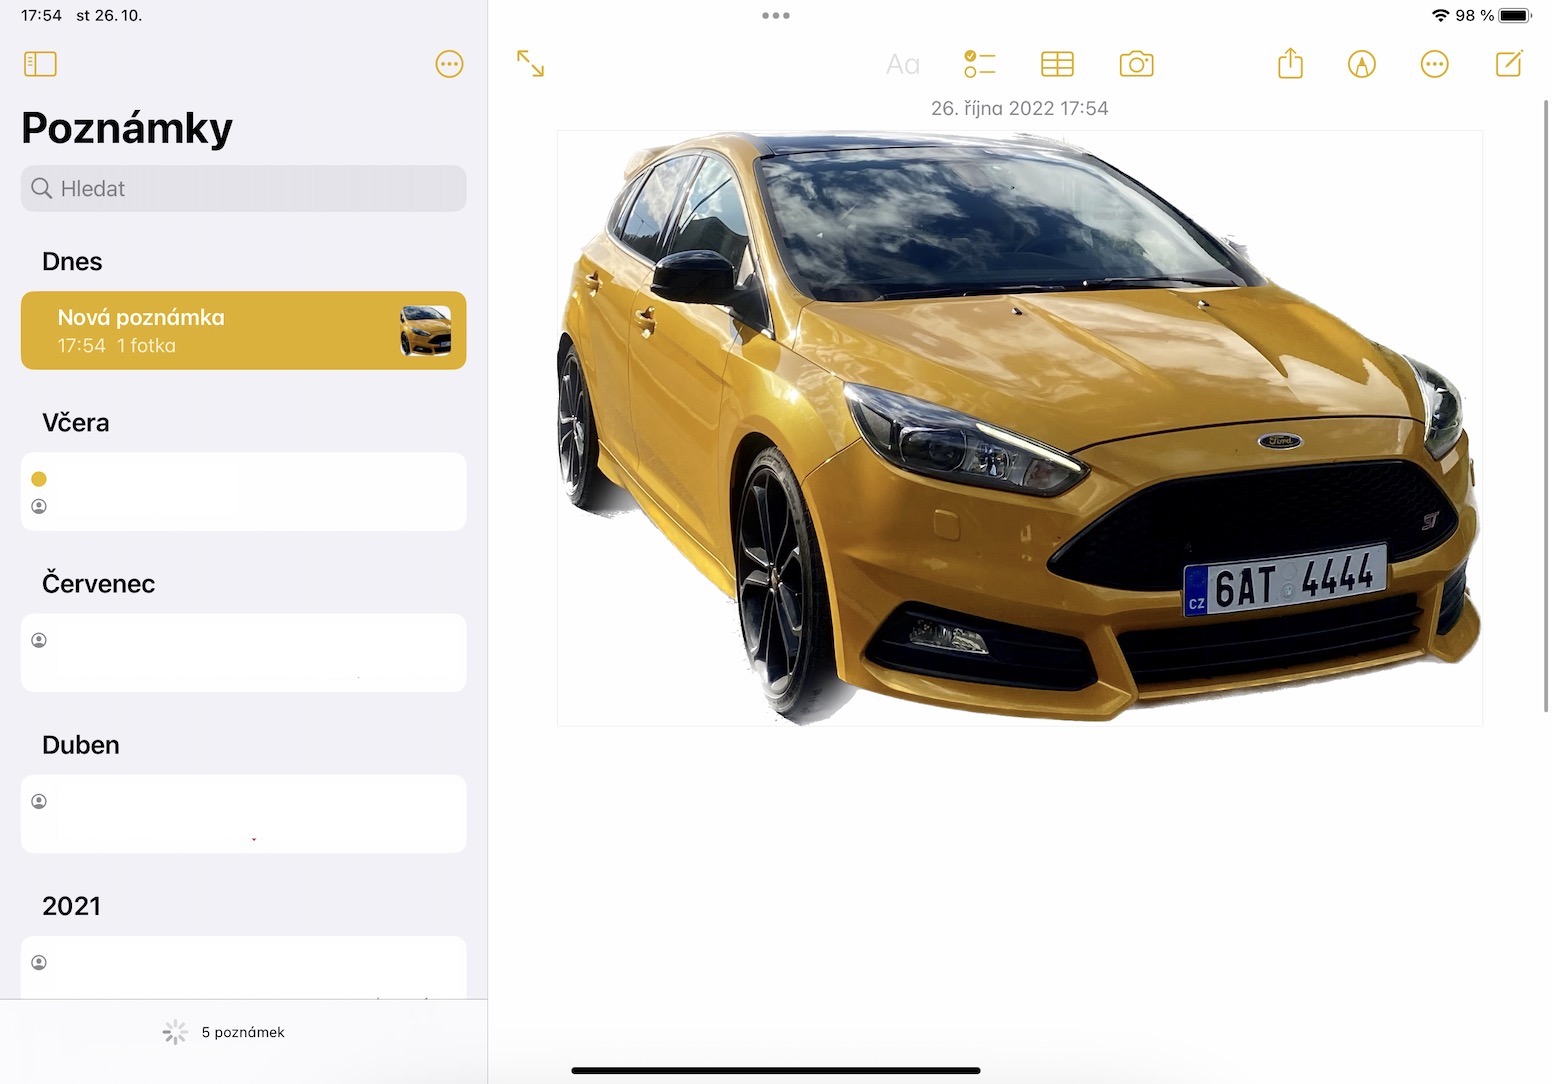Viewport: 1552px width, 1084px height.
Task: Open the note under Včera
Action: pyautogui.click(x=243, y=491)
